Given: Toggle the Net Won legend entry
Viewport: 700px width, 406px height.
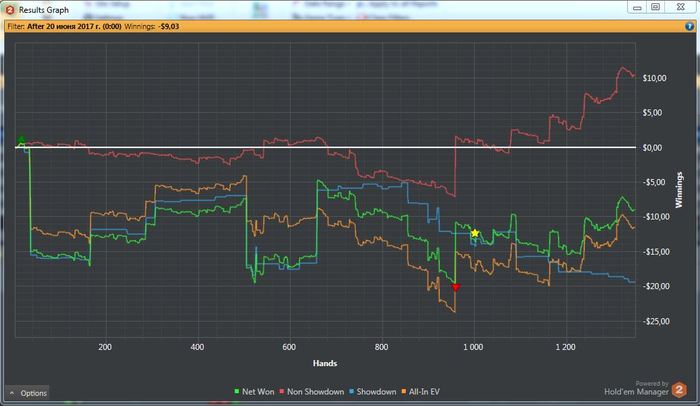Looking at the screenshot, I should pos(254,392).
